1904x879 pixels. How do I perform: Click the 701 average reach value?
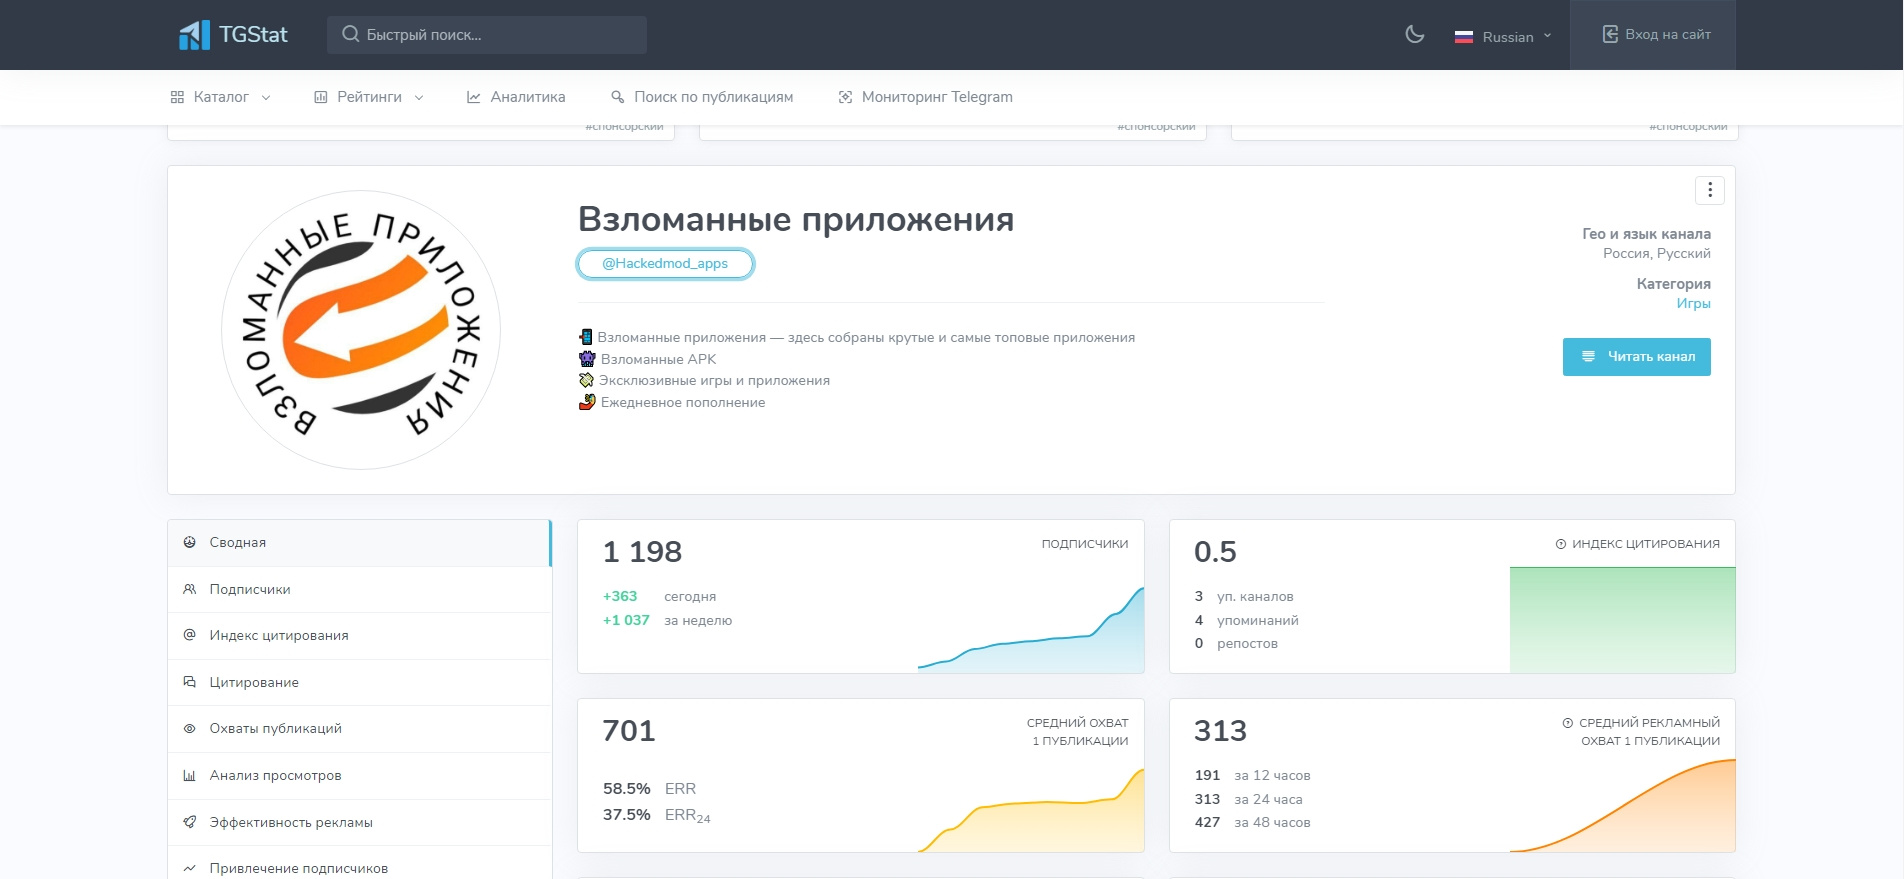click(x=629, y=731)
